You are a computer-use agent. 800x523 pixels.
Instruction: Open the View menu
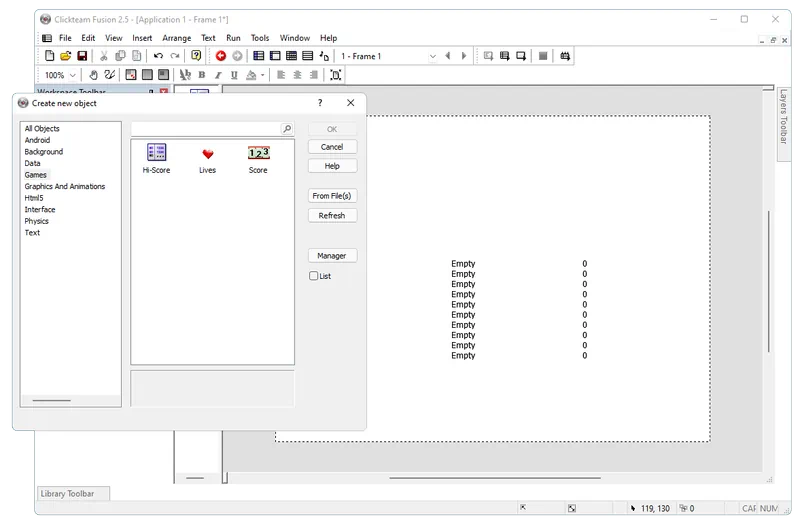point(114,38)
